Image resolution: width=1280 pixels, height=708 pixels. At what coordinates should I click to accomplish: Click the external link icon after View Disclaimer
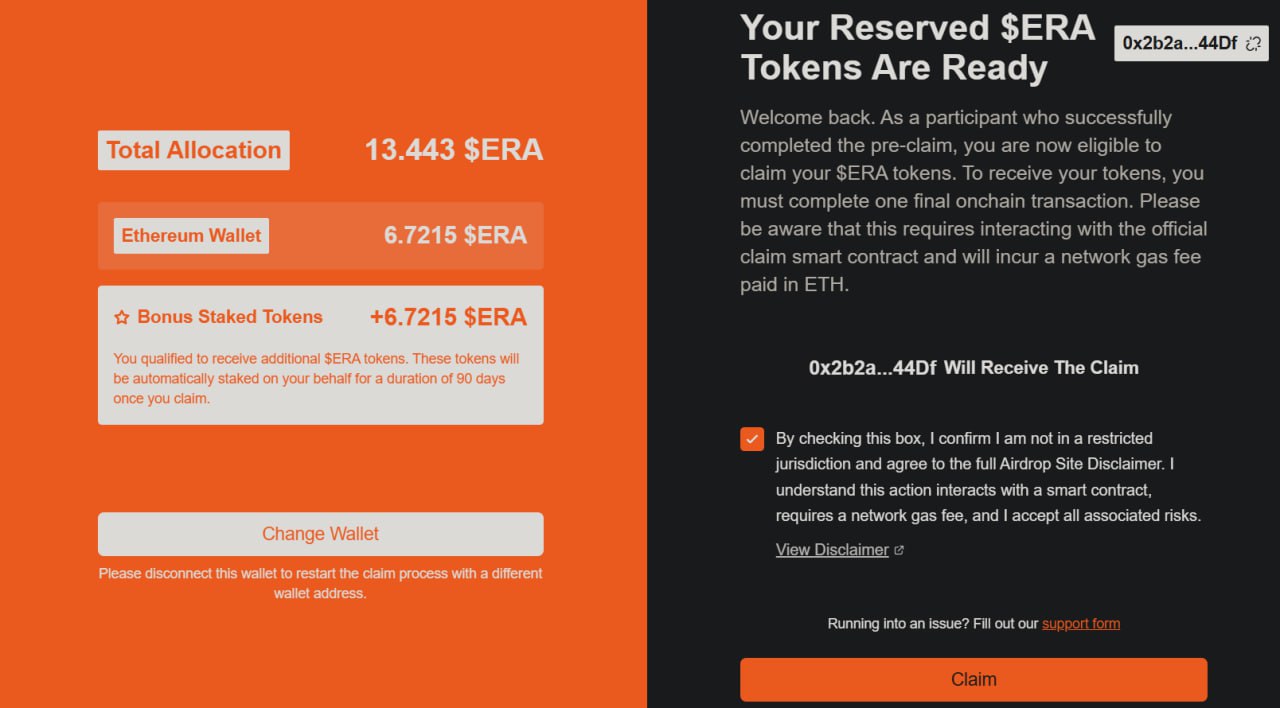click(x=899, y=550)
